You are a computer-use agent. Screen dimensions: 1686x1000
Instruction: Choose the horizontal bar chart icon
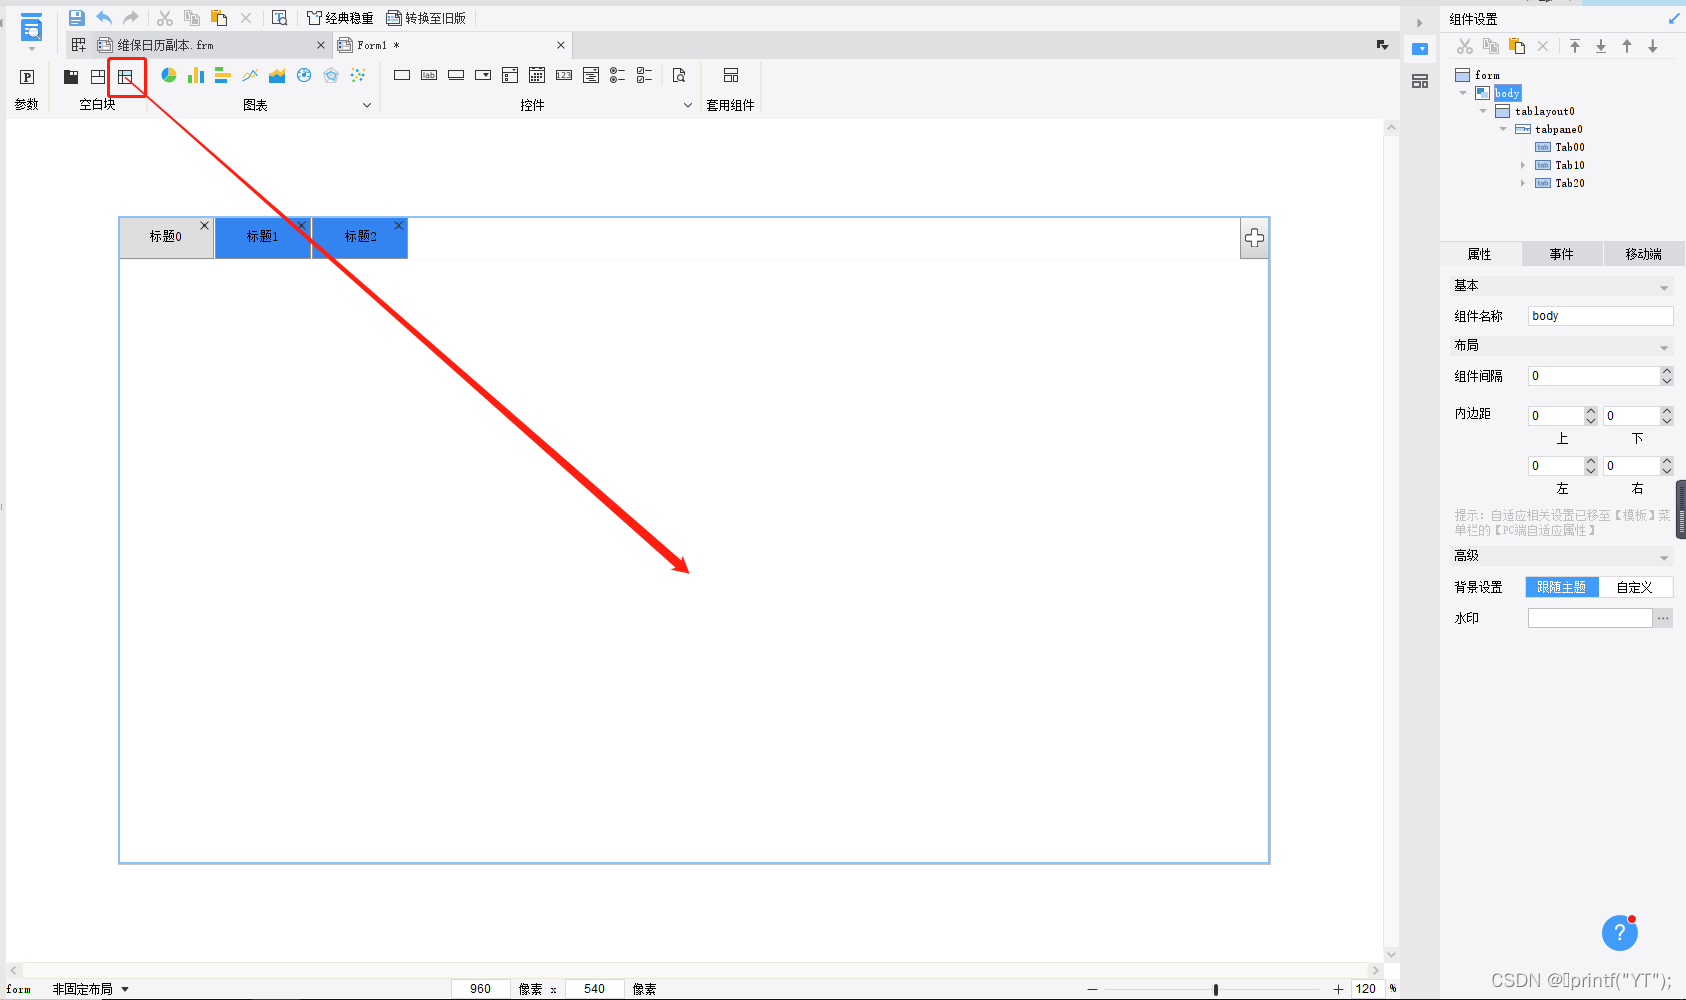[223, 75]
